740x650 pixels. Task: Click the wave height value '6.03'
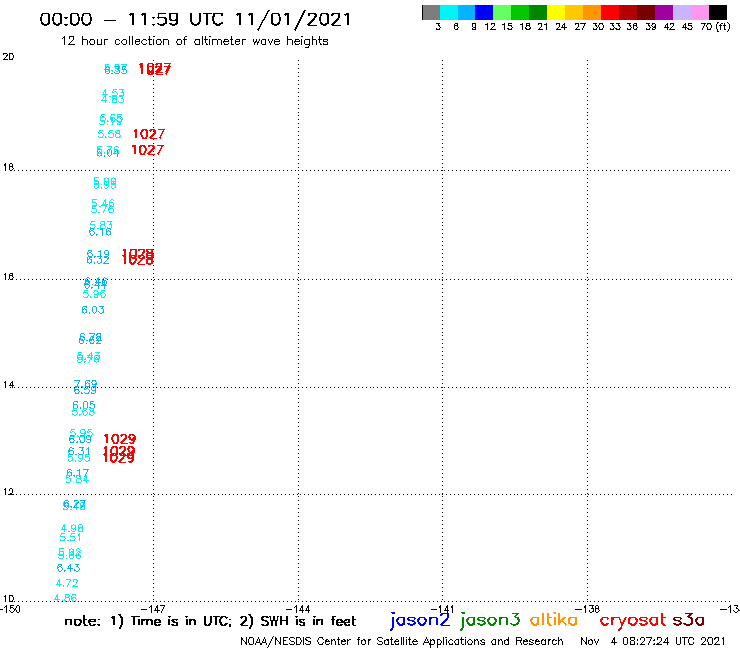pos(92,310)
